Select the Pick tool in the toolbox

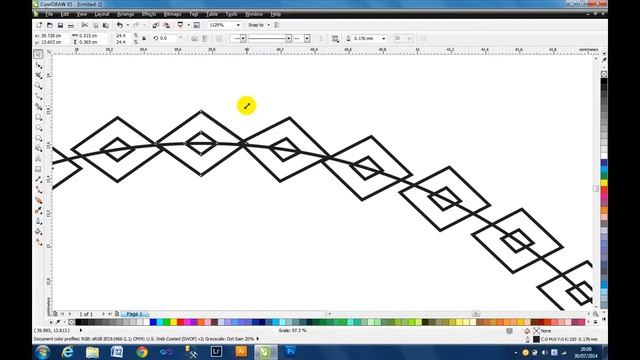click(38, 54)
